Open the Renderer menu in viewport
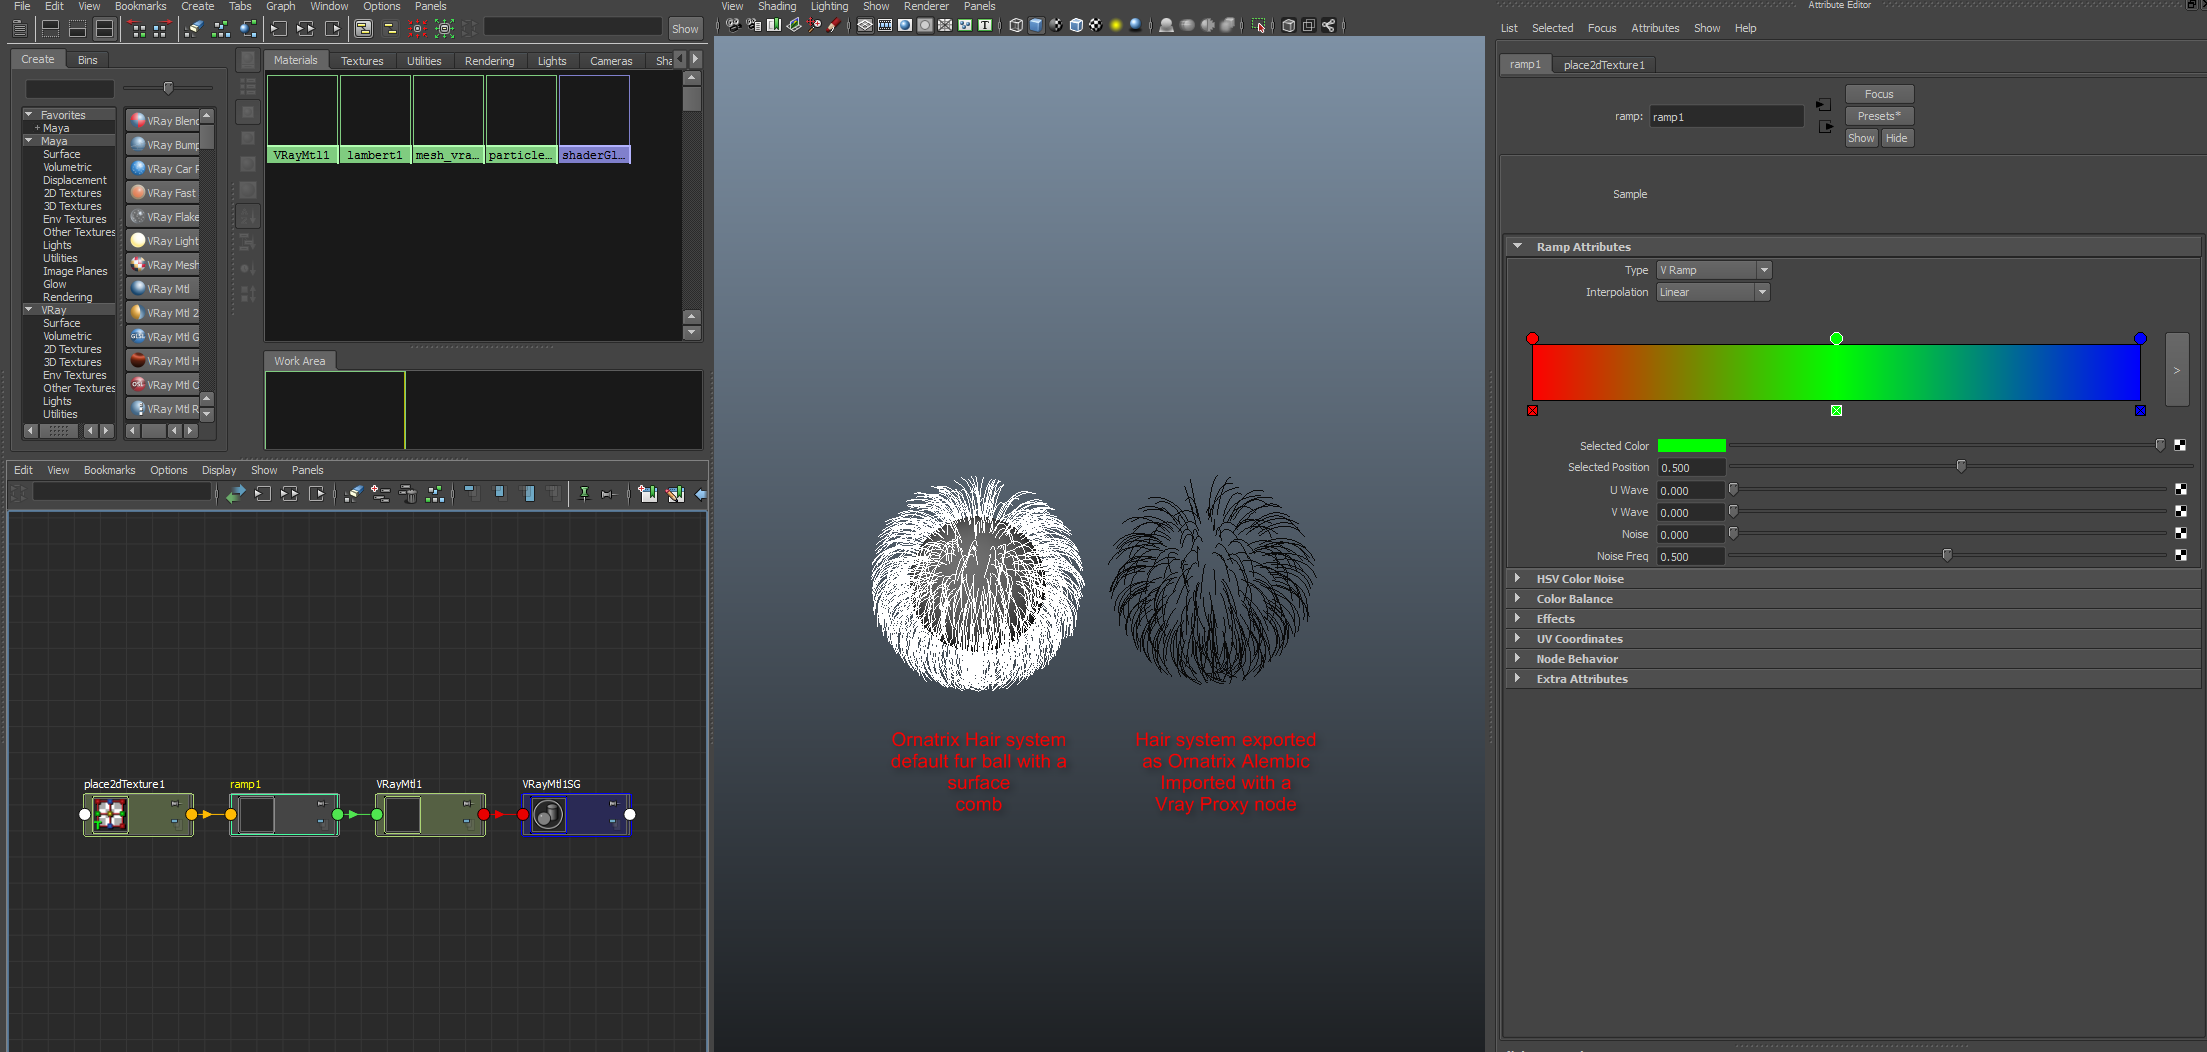2207x1052 pixels. (926, 6)
